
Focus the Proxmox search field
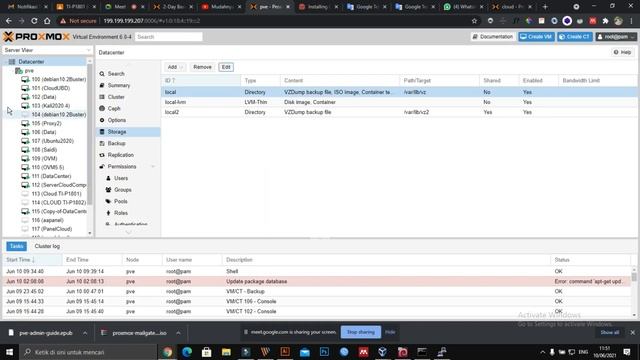tap(169, 37)
